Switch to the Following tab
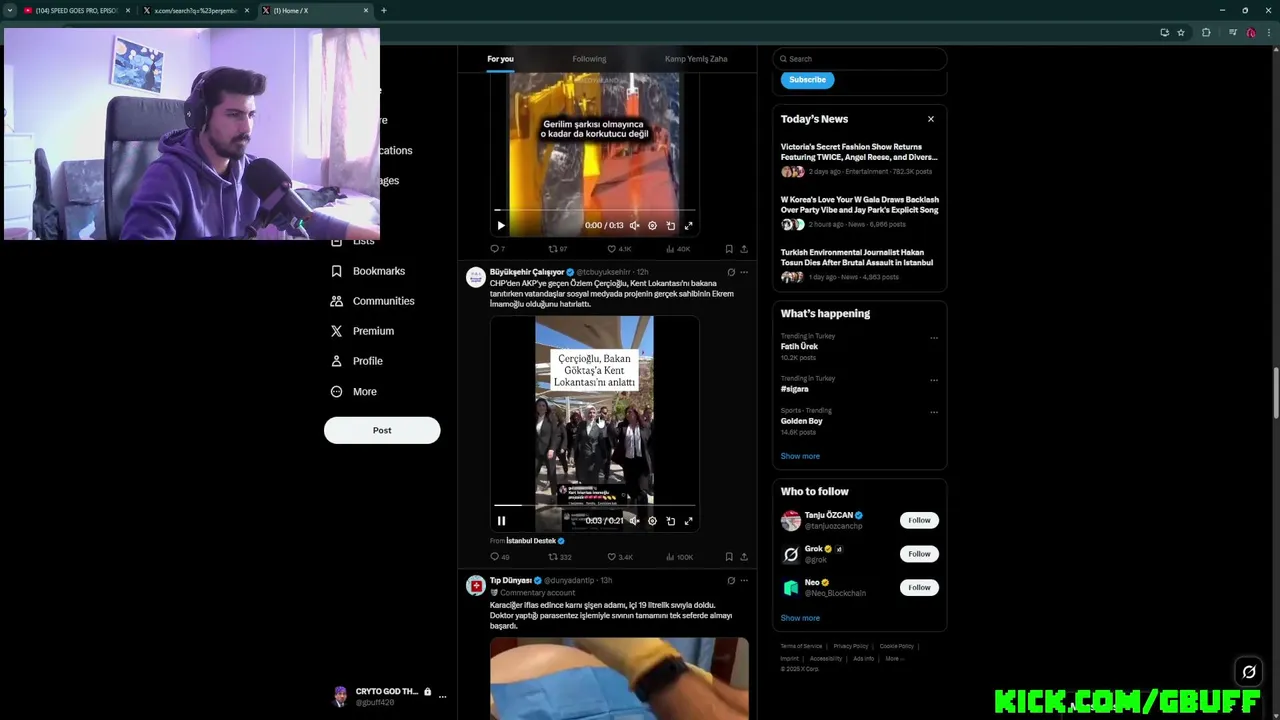1280x720 pixels. pyautogui.click(x=589, y=59)
